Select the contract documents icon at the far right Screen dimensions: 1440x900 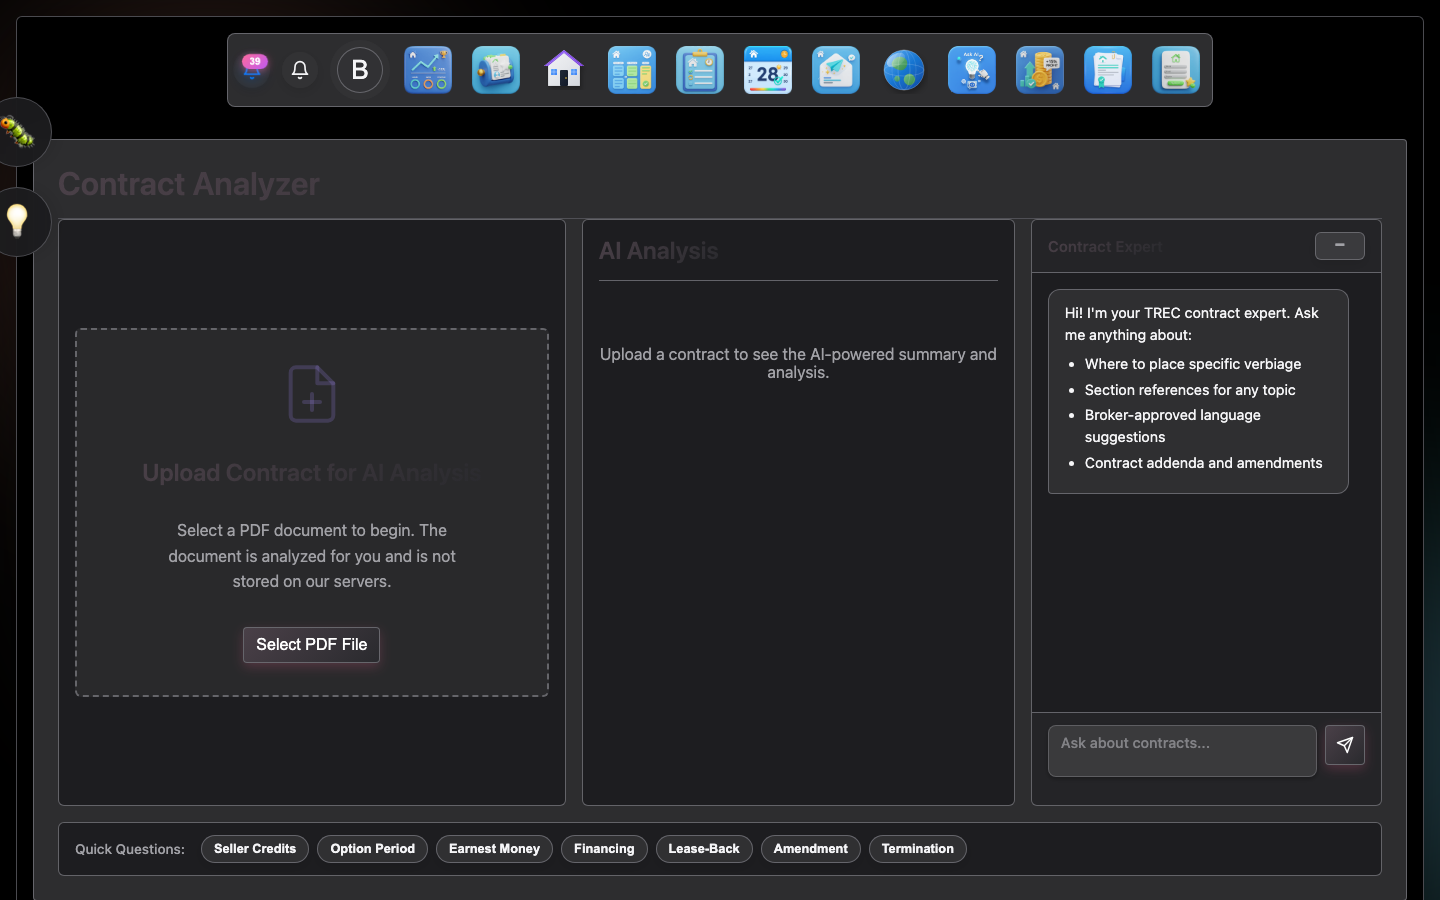tap(1175, 70)
